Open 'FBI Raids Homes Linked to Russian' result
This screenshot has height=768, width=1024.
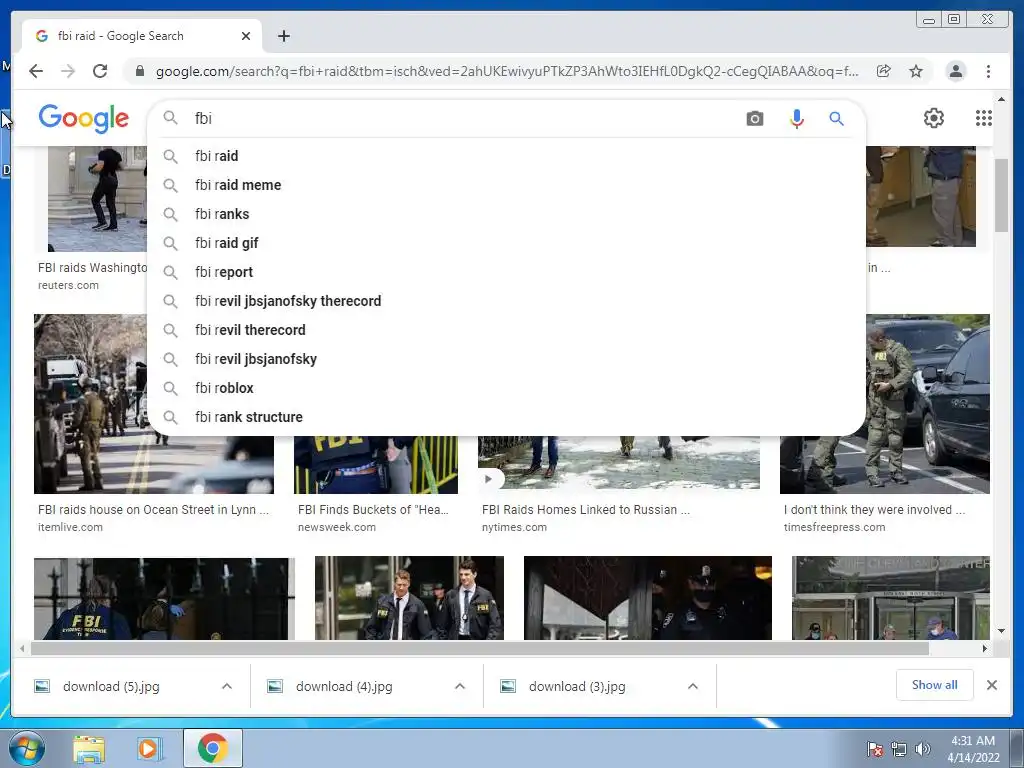coord(585,509)
